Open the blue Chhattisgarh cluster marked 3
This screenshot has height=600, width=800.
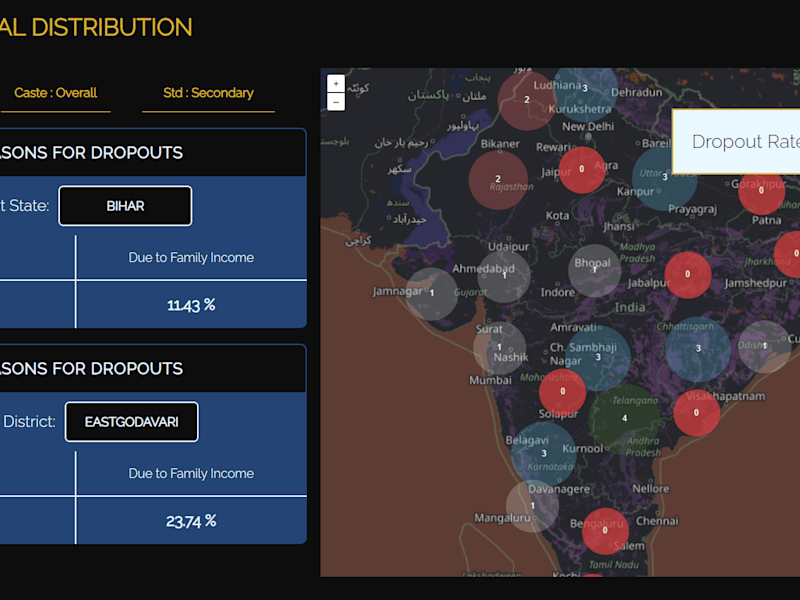tap(698, 349)
